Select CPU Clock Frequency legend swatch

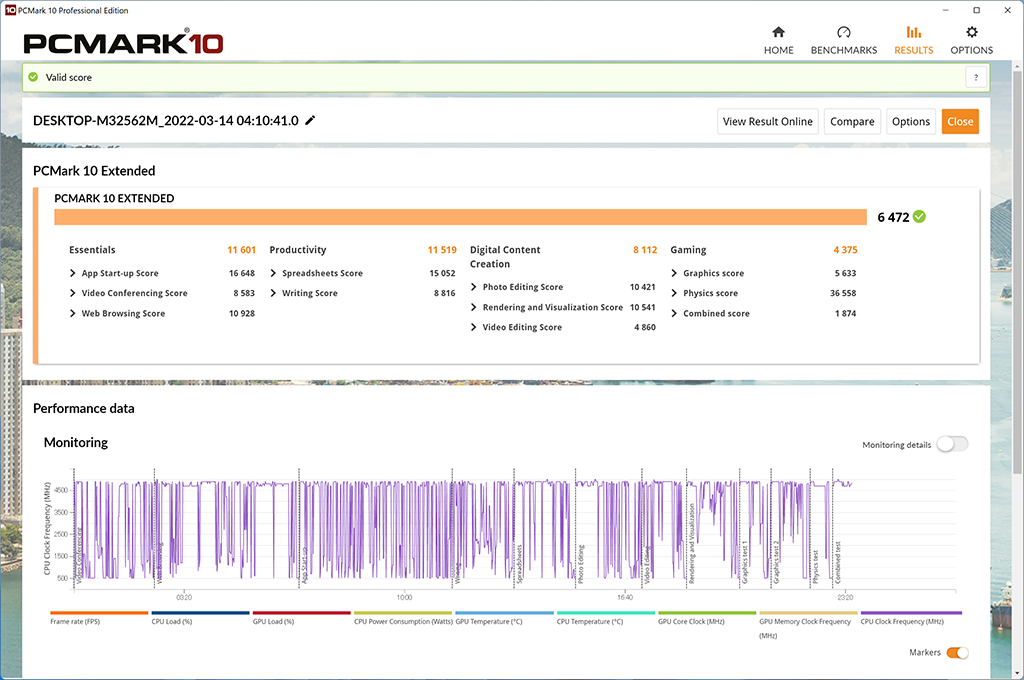pos(911,613)
